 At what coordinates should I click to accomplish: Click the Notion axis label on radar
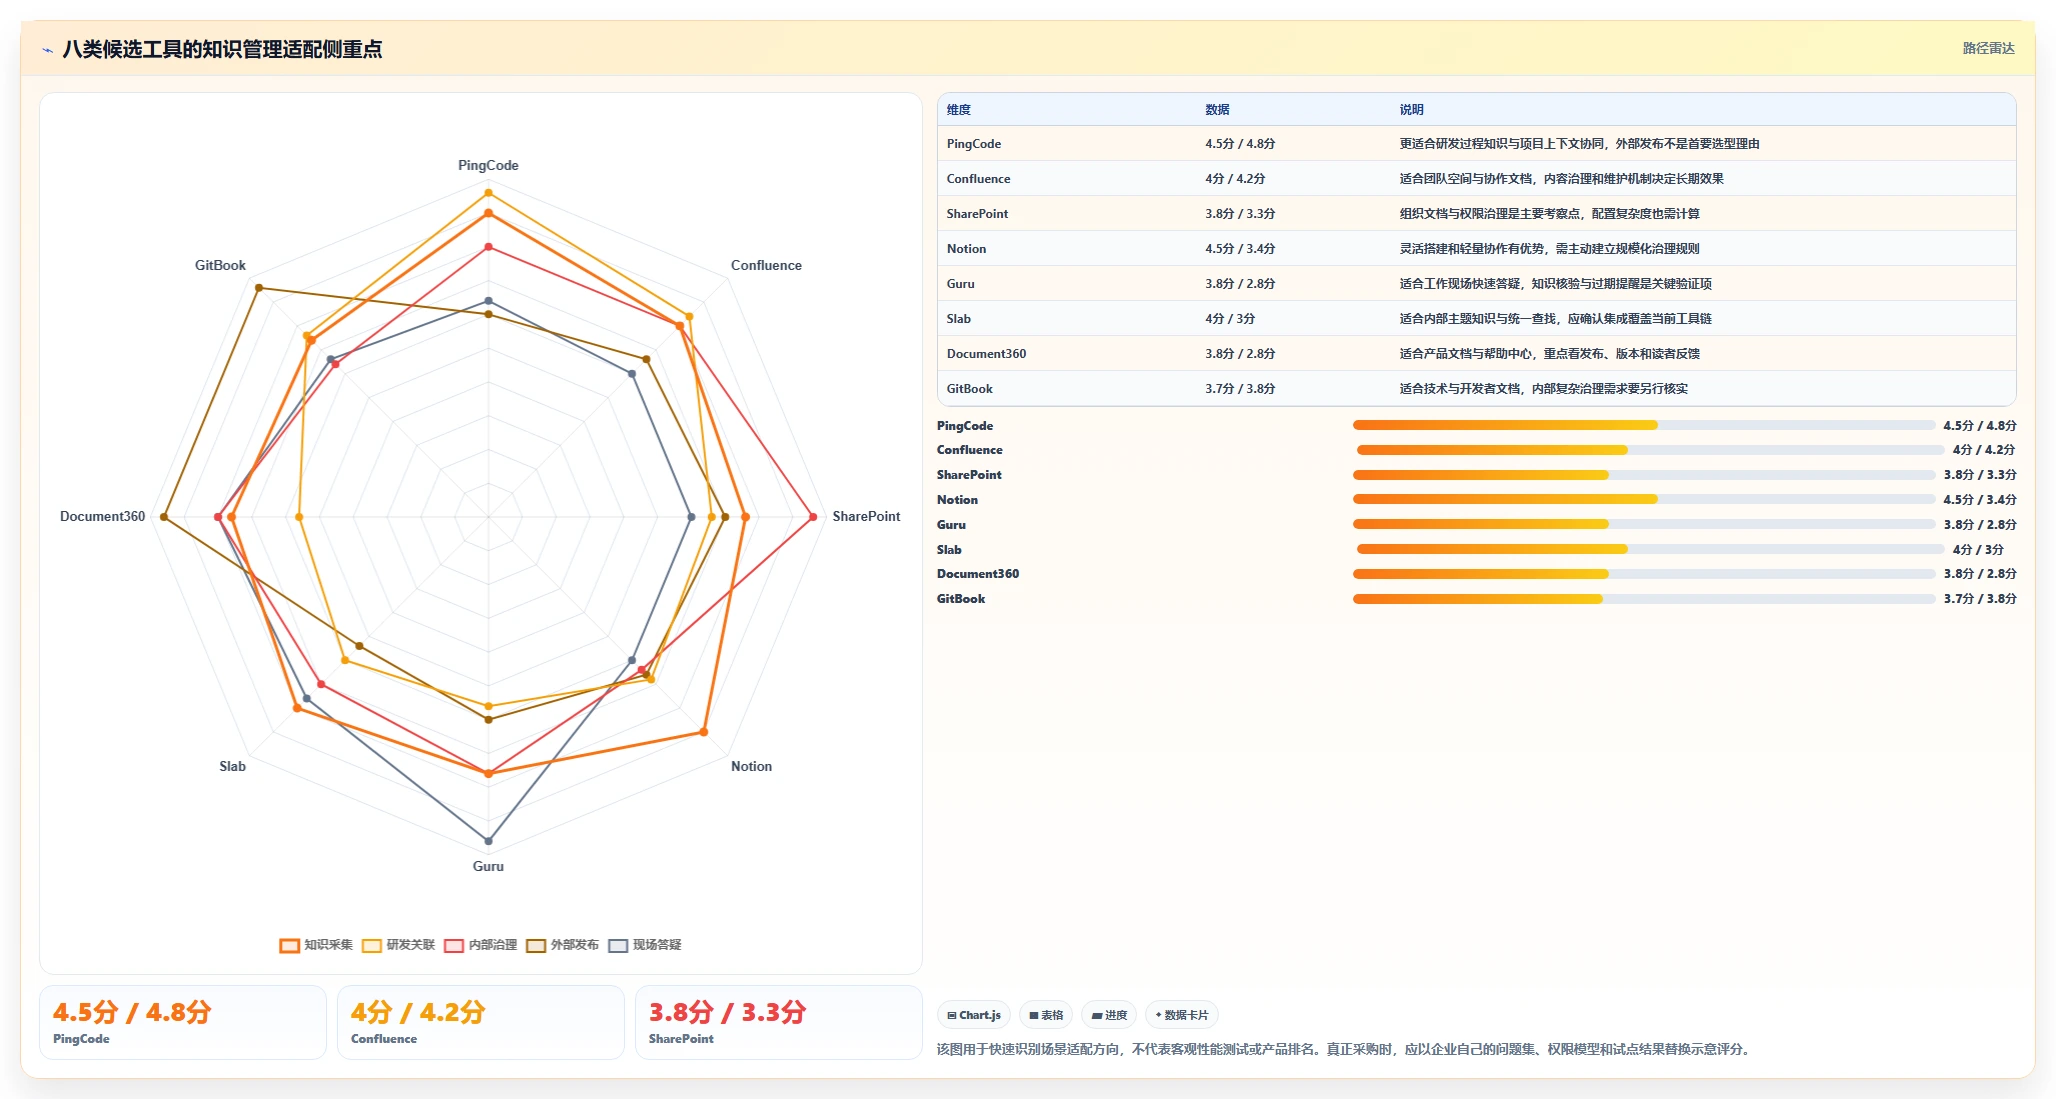[751, 766]
